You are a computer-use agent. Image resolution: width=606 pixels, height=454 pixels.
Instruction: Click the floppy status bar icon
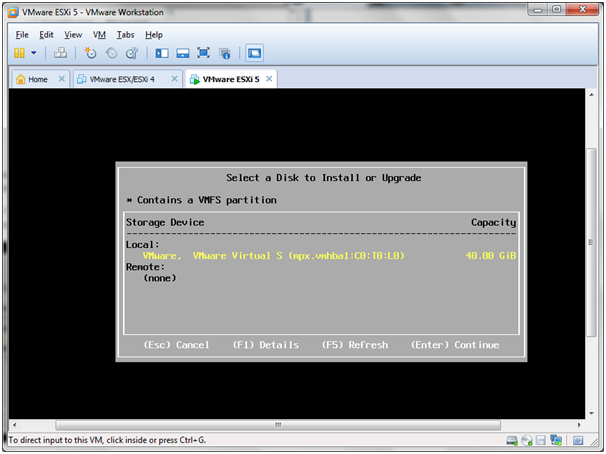pyautogui.click(x=541, y=440)
